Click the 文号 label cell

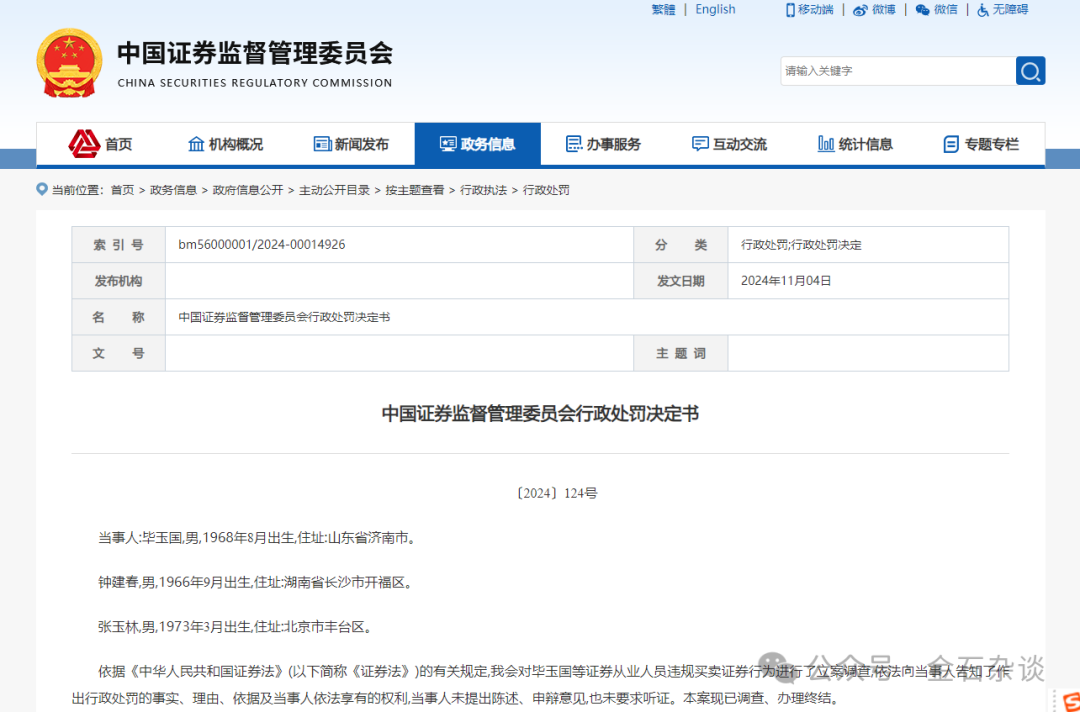(118, 353)
